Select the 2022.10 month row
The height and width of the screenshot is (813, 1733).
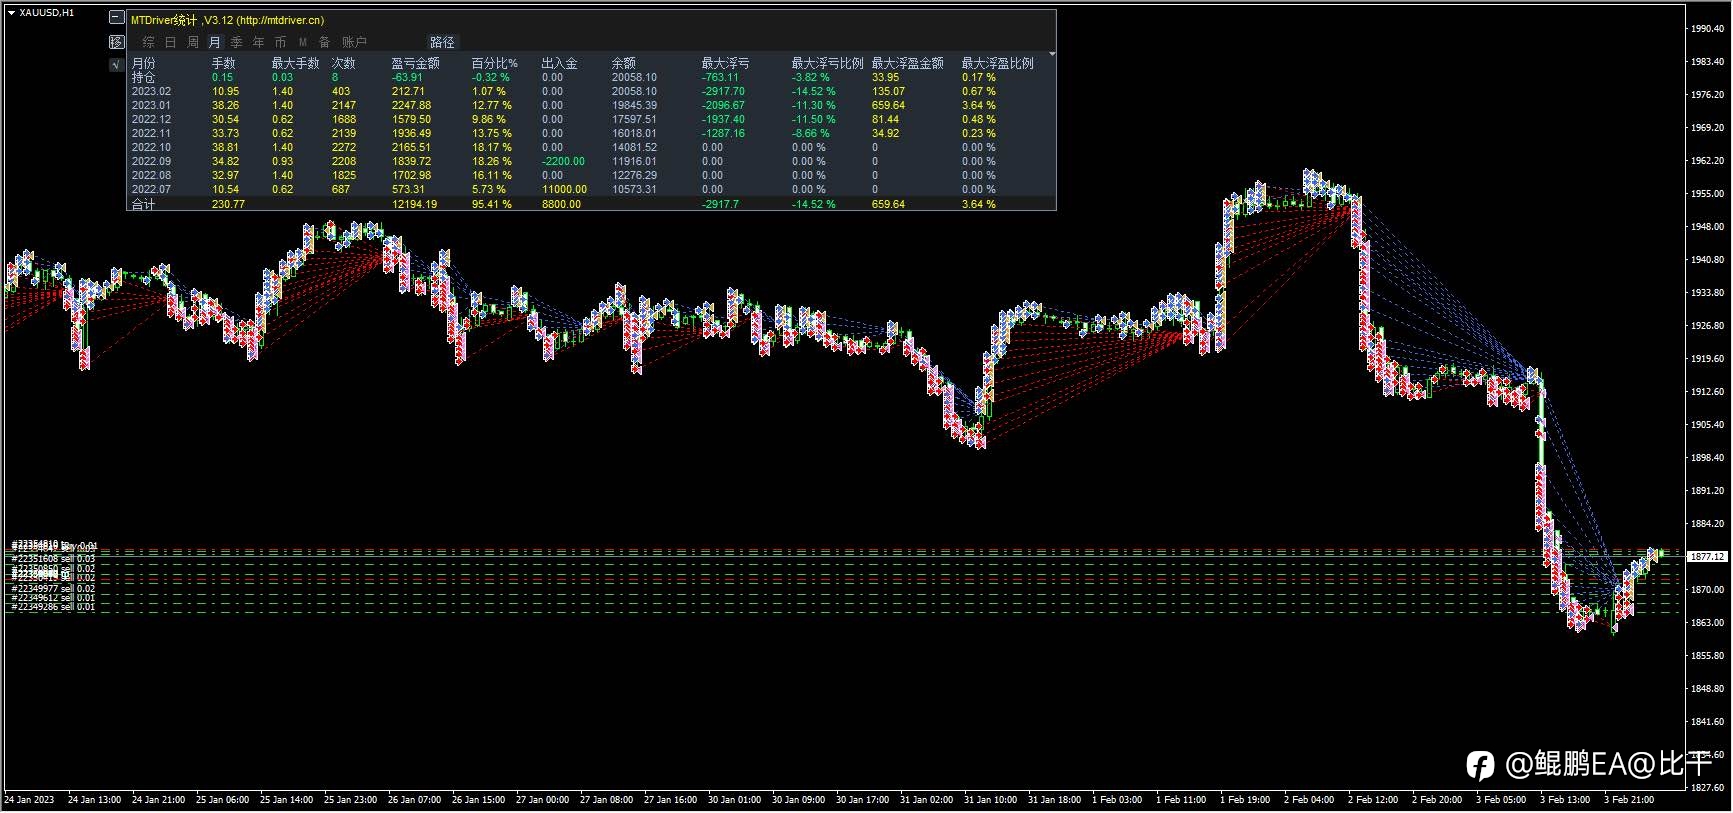click(x=591, y=147)
